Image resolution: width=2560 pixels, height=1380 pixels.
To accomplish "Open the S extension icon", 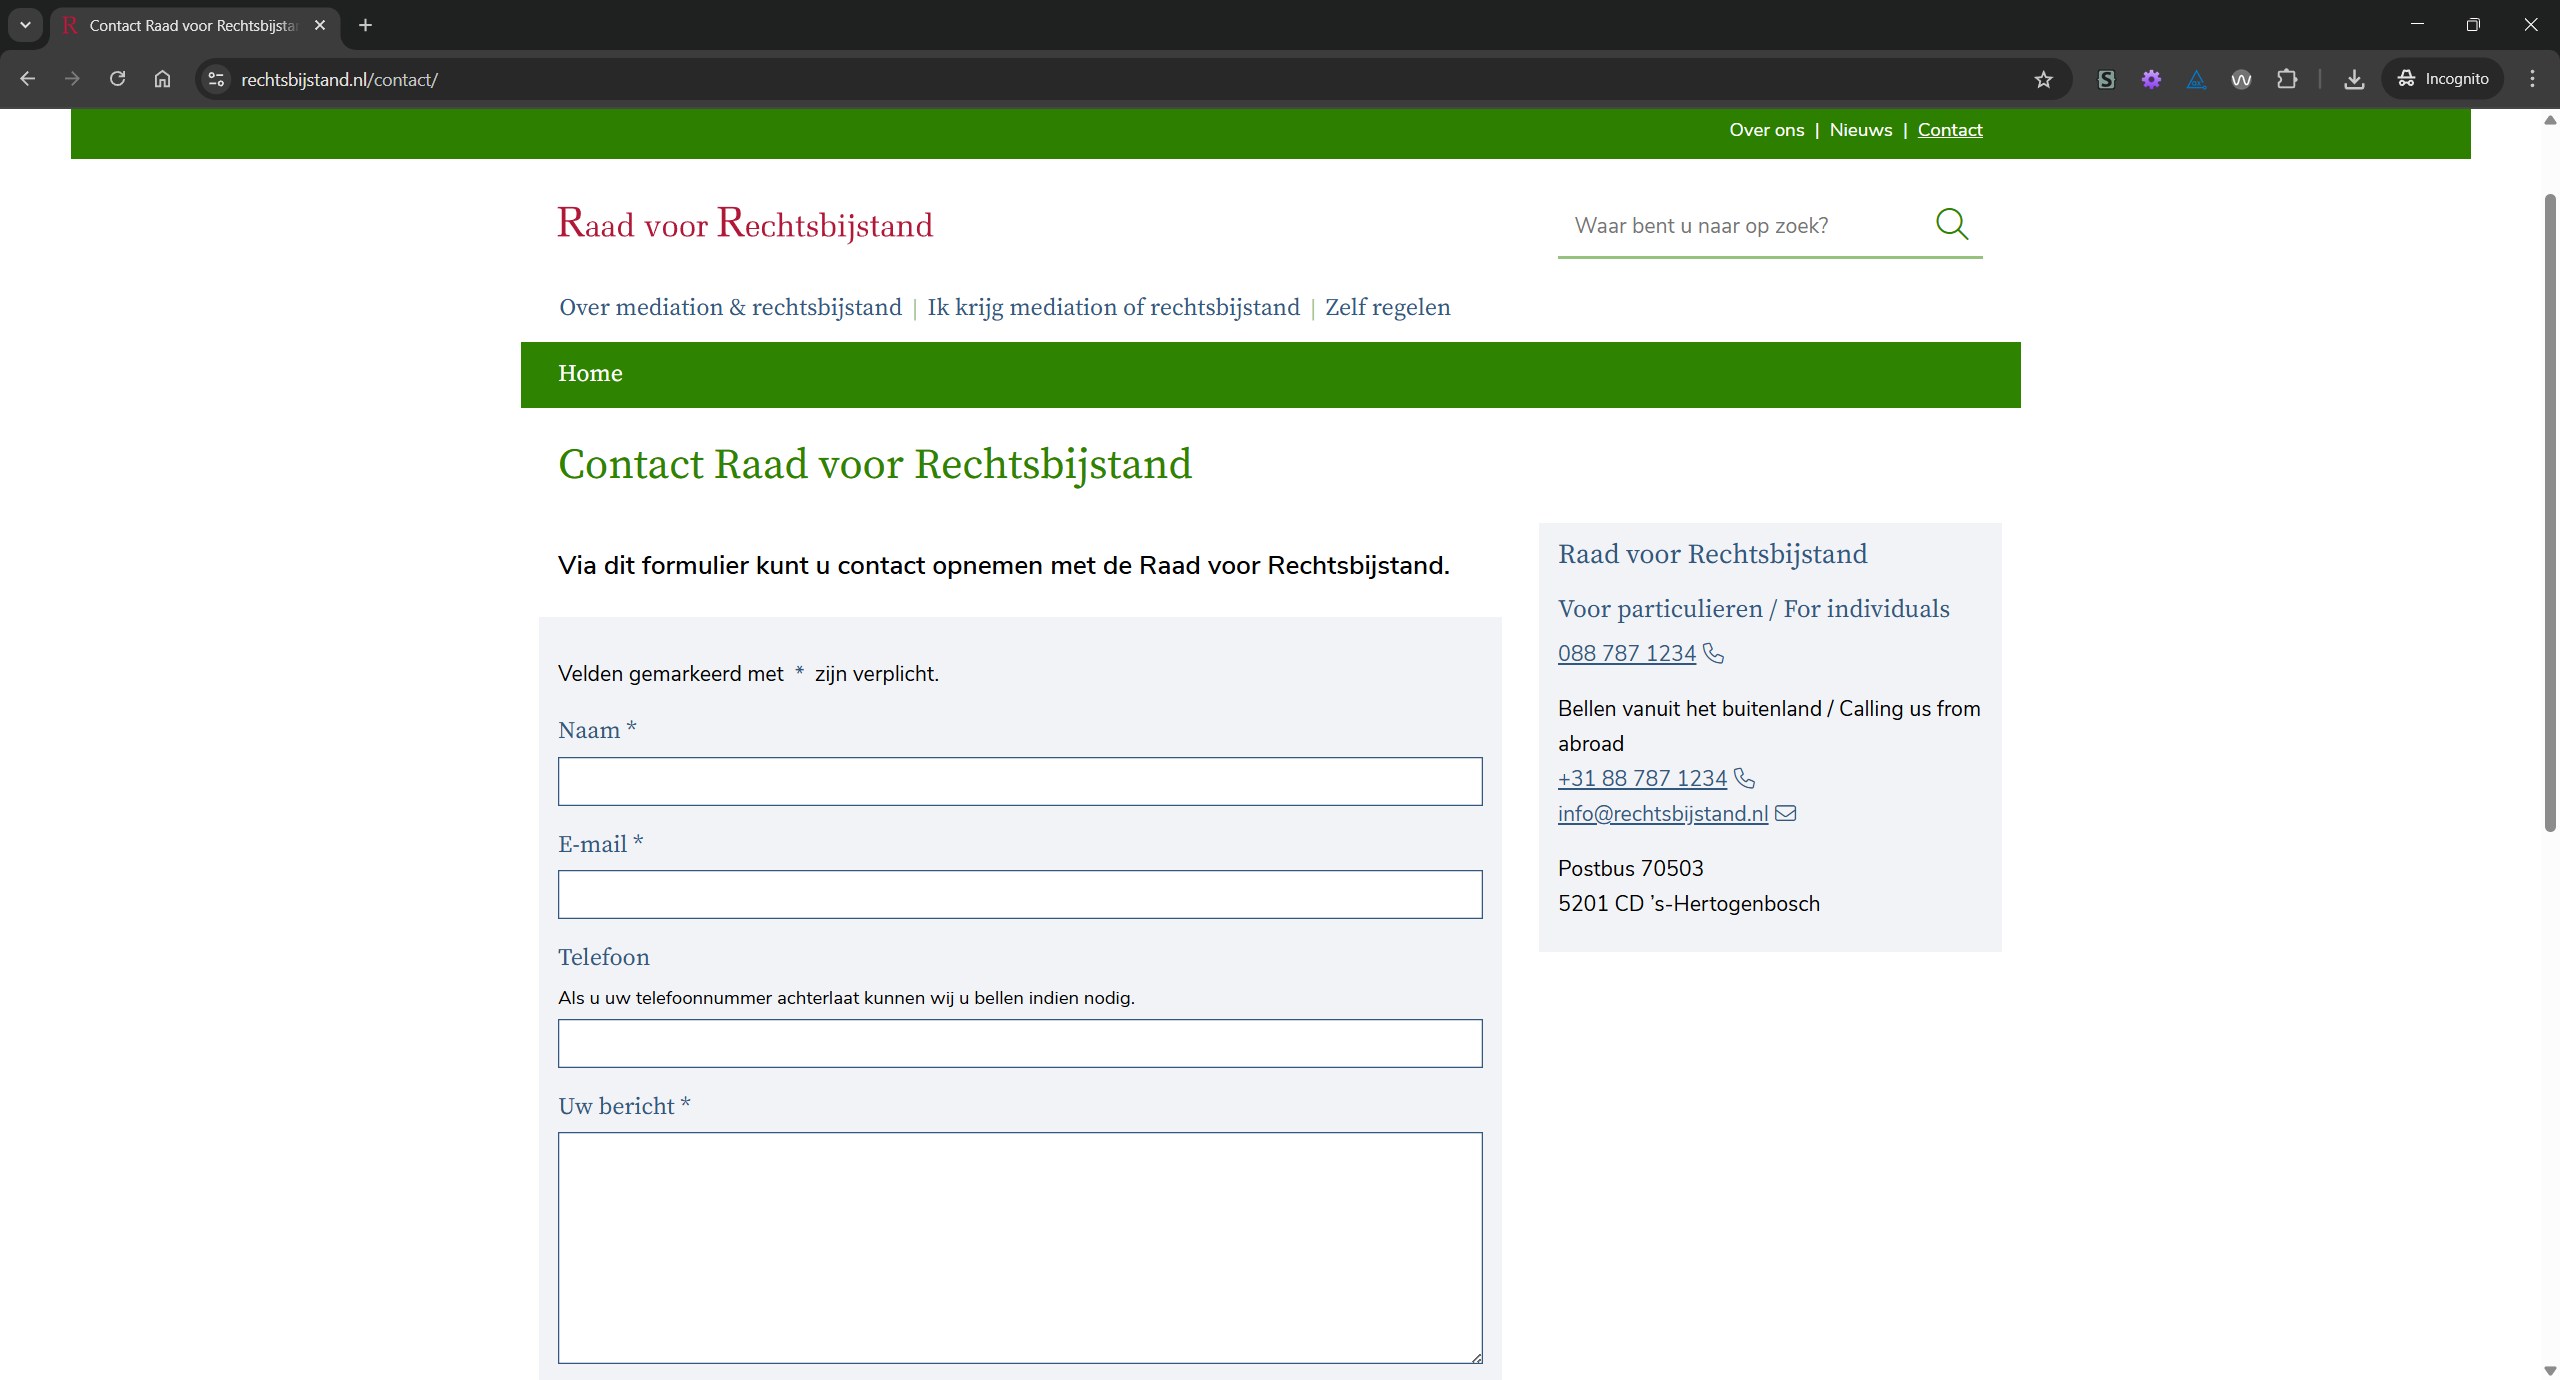I will [2106, 79].
